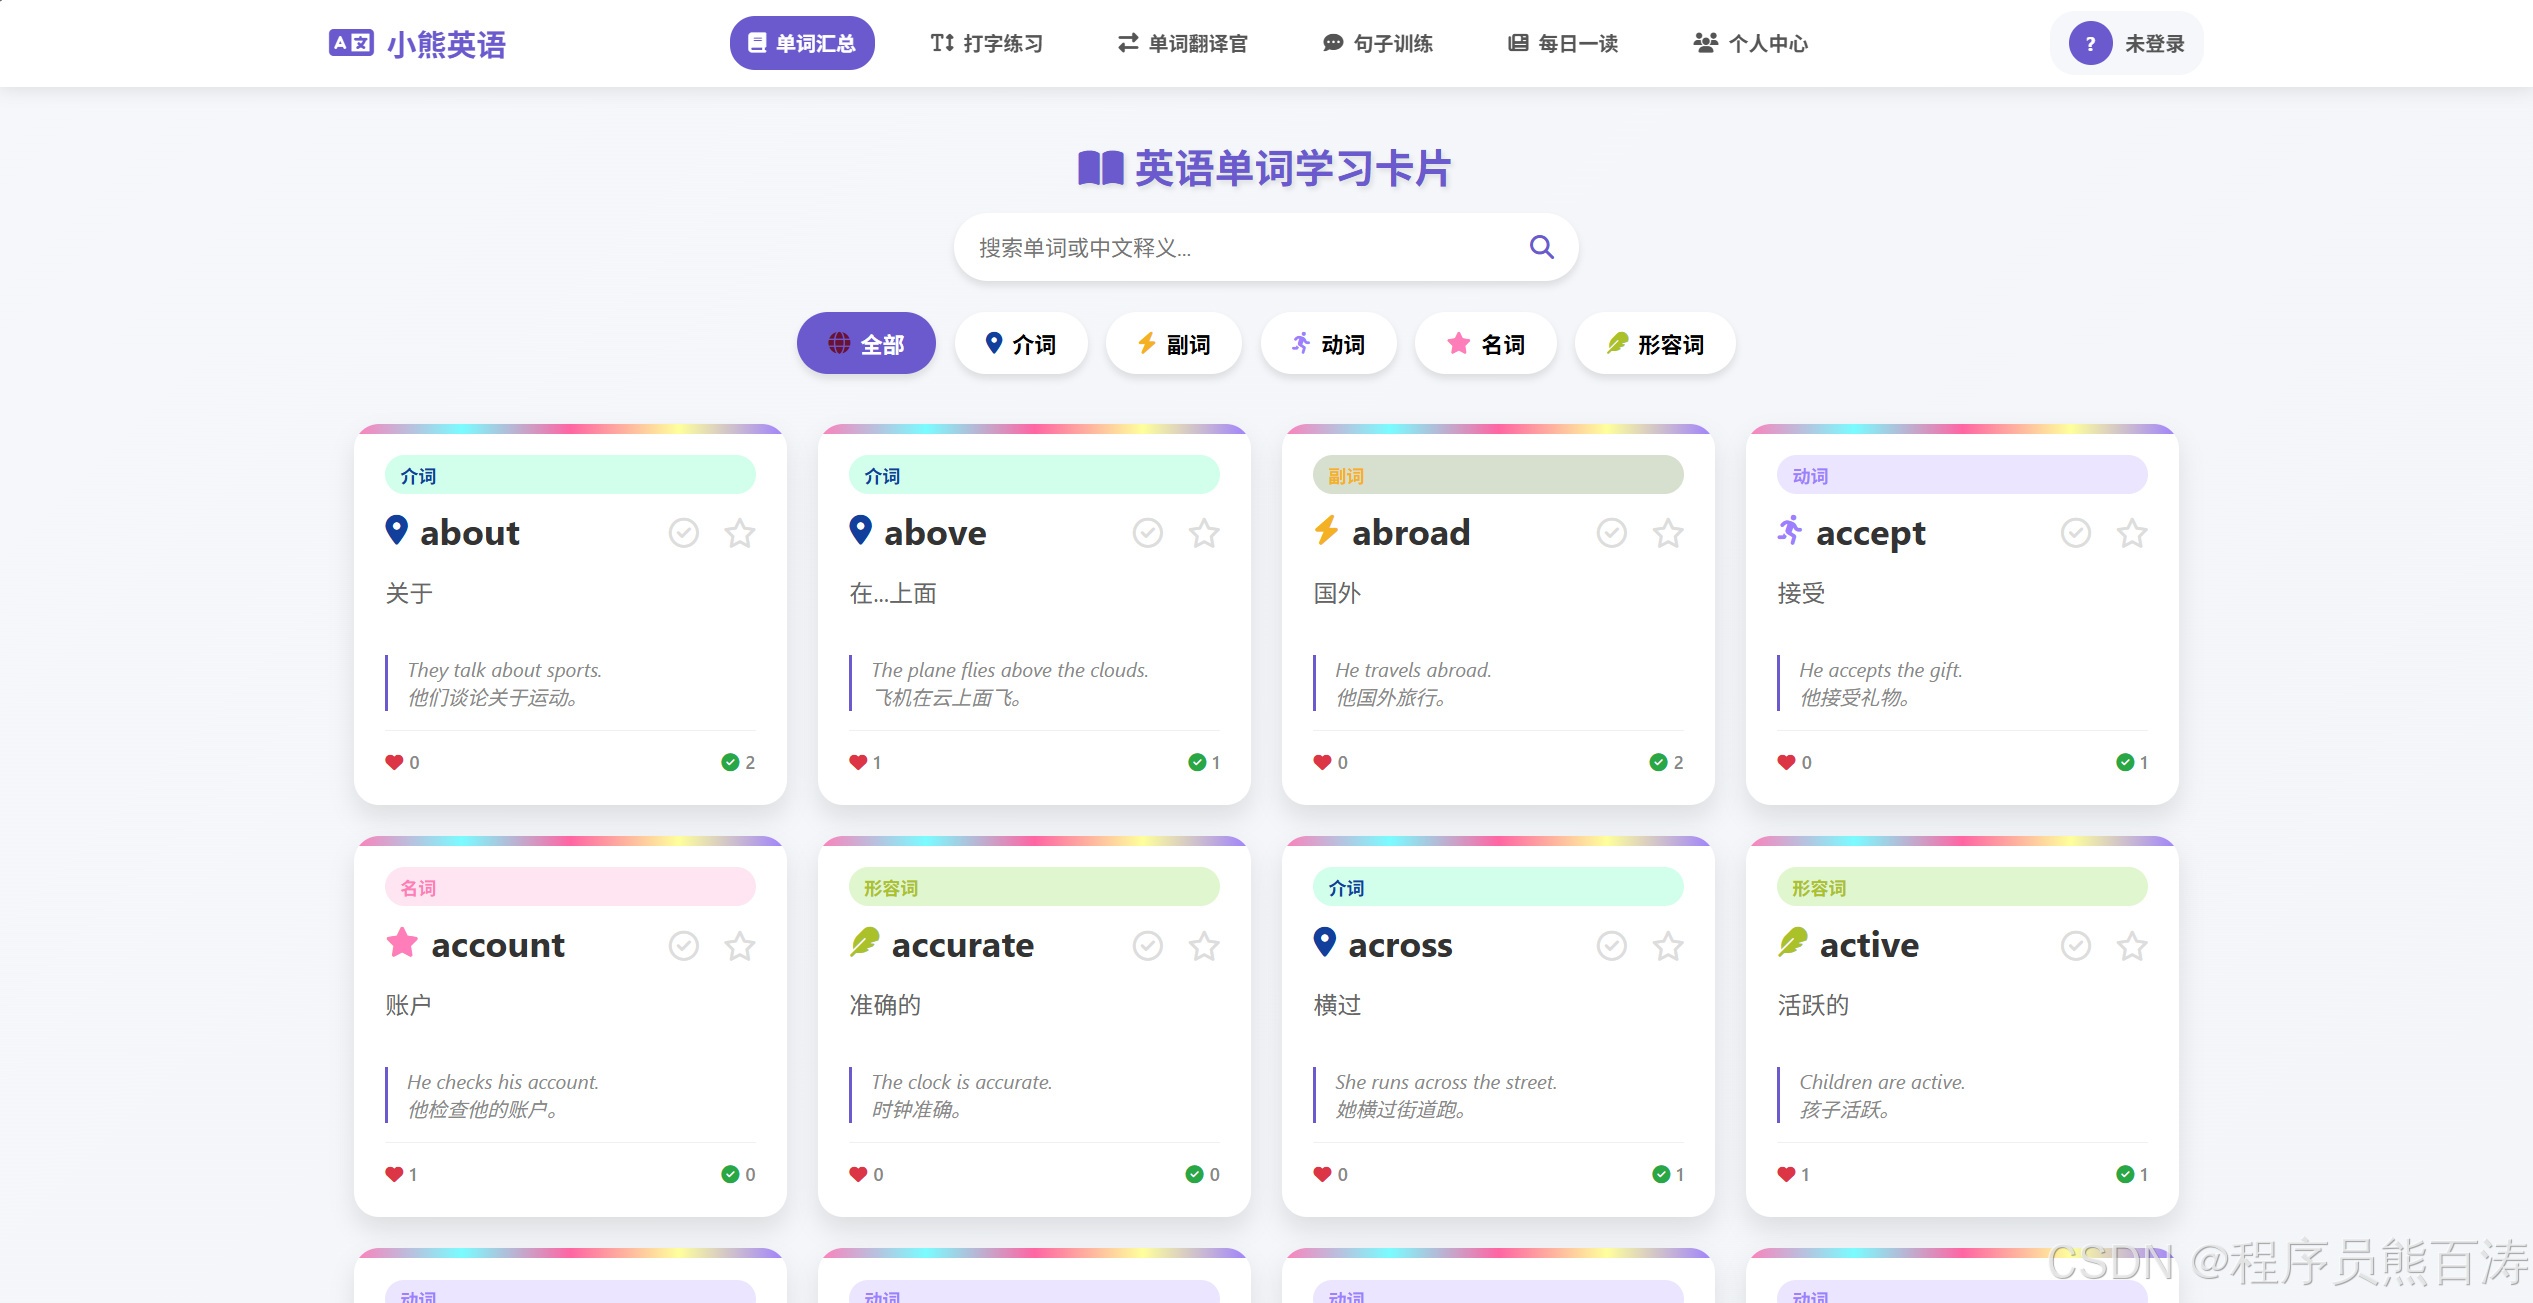
Task: Click the heart icon on 'account' card
Action: tap(394, 1174)
